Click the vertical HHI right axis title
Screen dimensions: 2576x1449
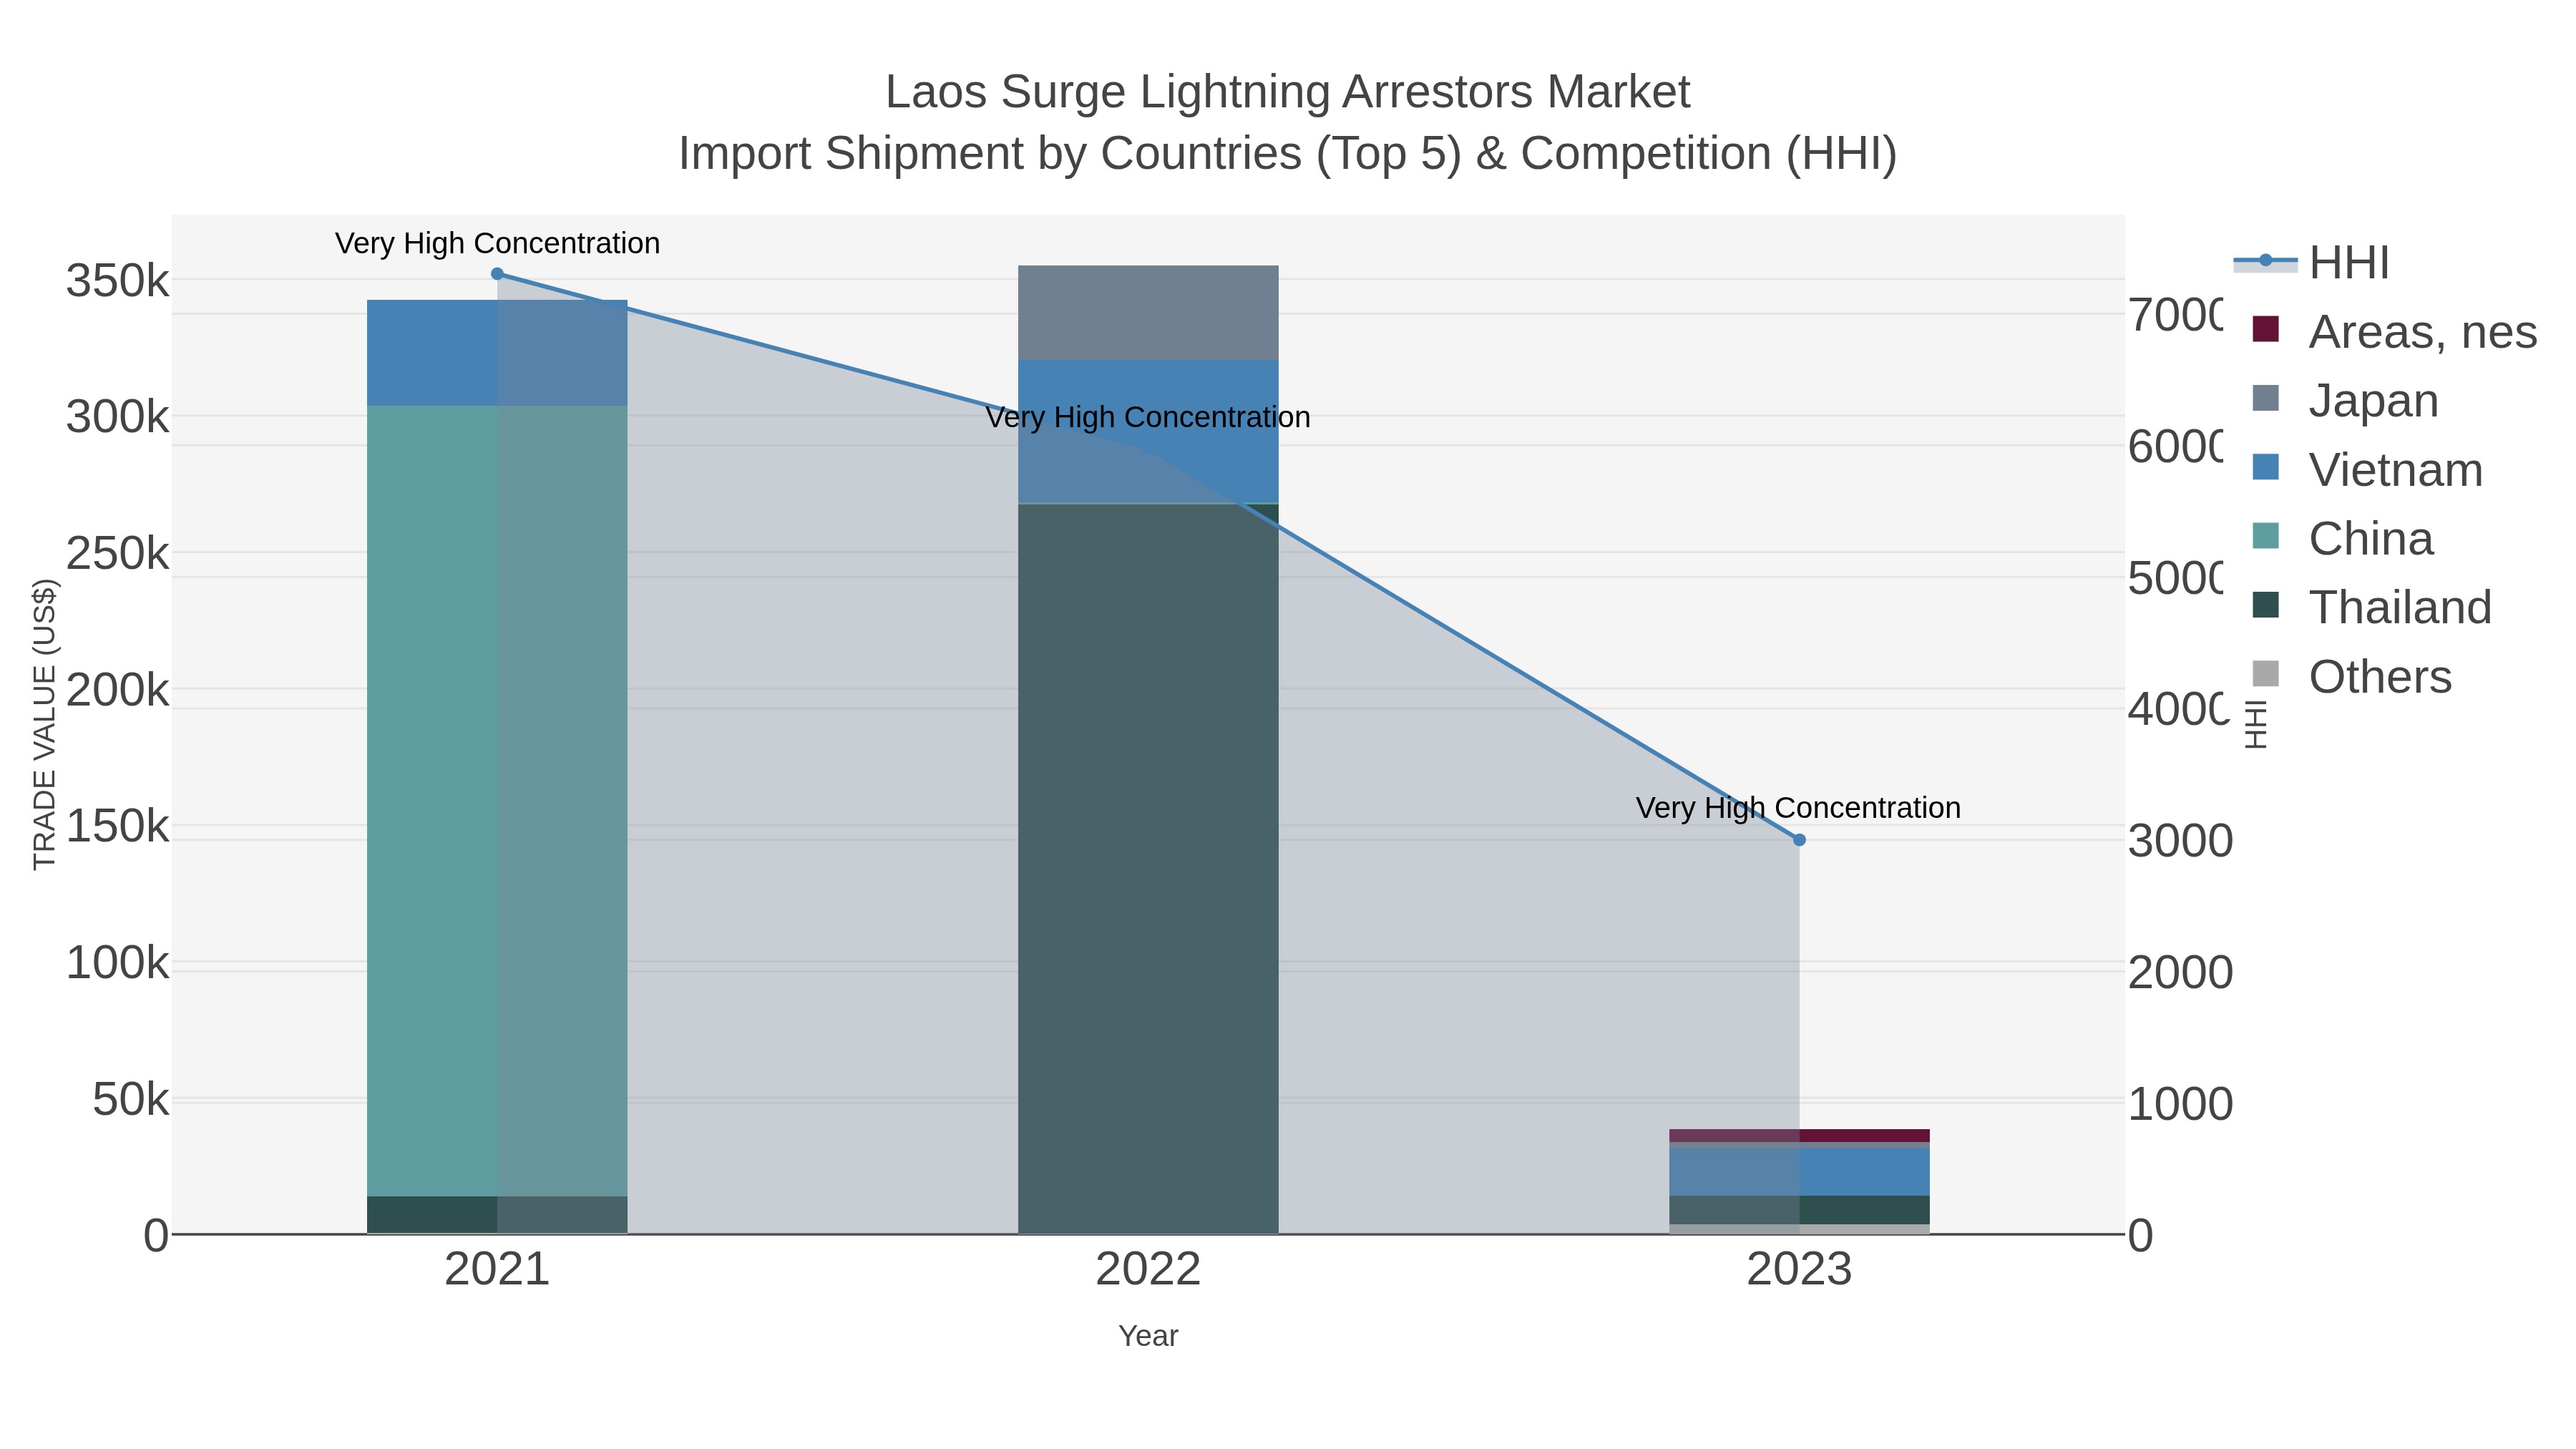pyautogui.click(x=2256, y=724)
